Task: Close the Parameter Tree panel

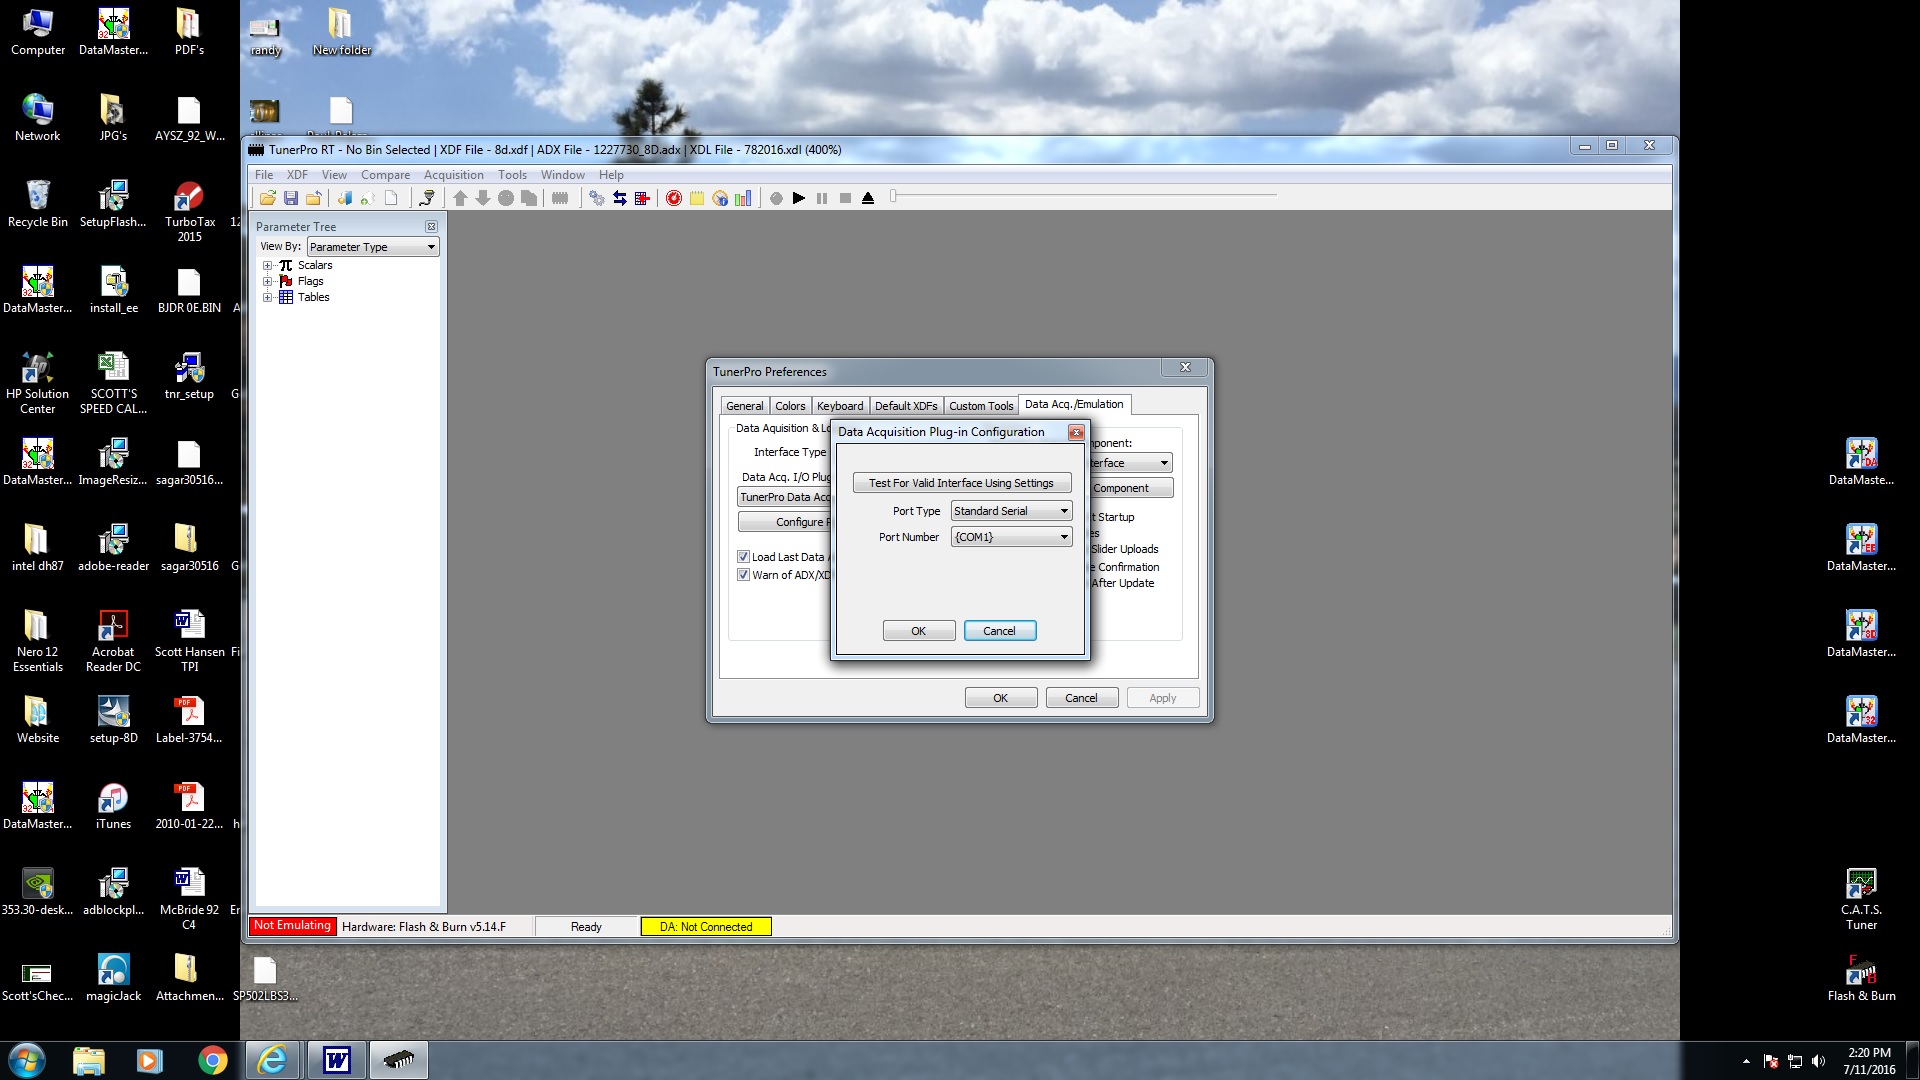Action: pyautogui.click(x=431, y=227)
